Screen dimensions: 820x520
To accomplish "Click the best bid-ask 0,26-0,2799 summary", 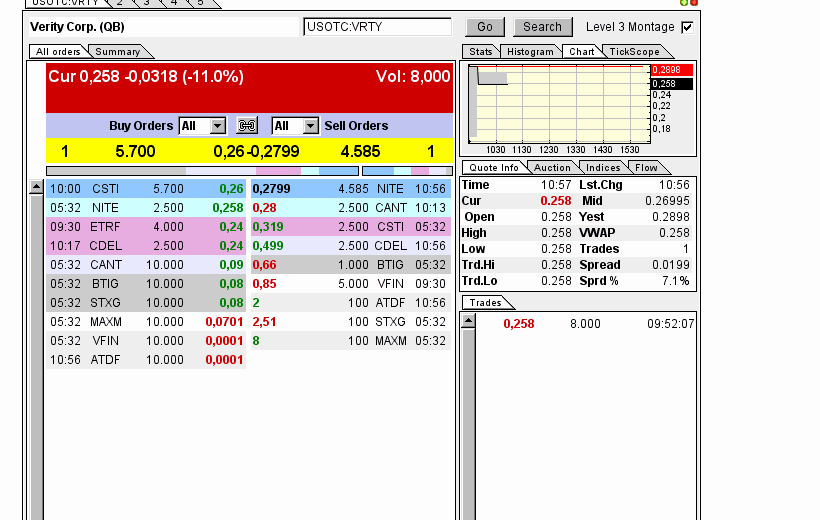I will pos(256,152).
